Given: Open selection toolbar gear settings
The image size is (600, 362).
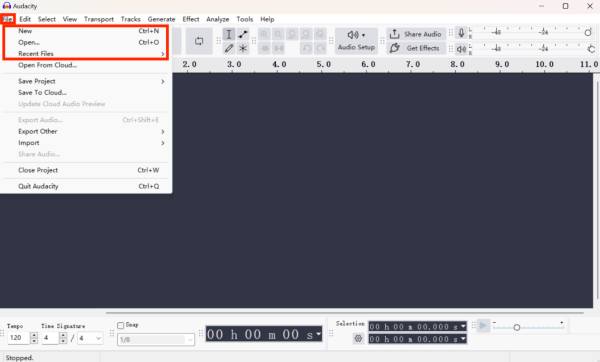Looking at the screenshot, I should coord(358,338).
